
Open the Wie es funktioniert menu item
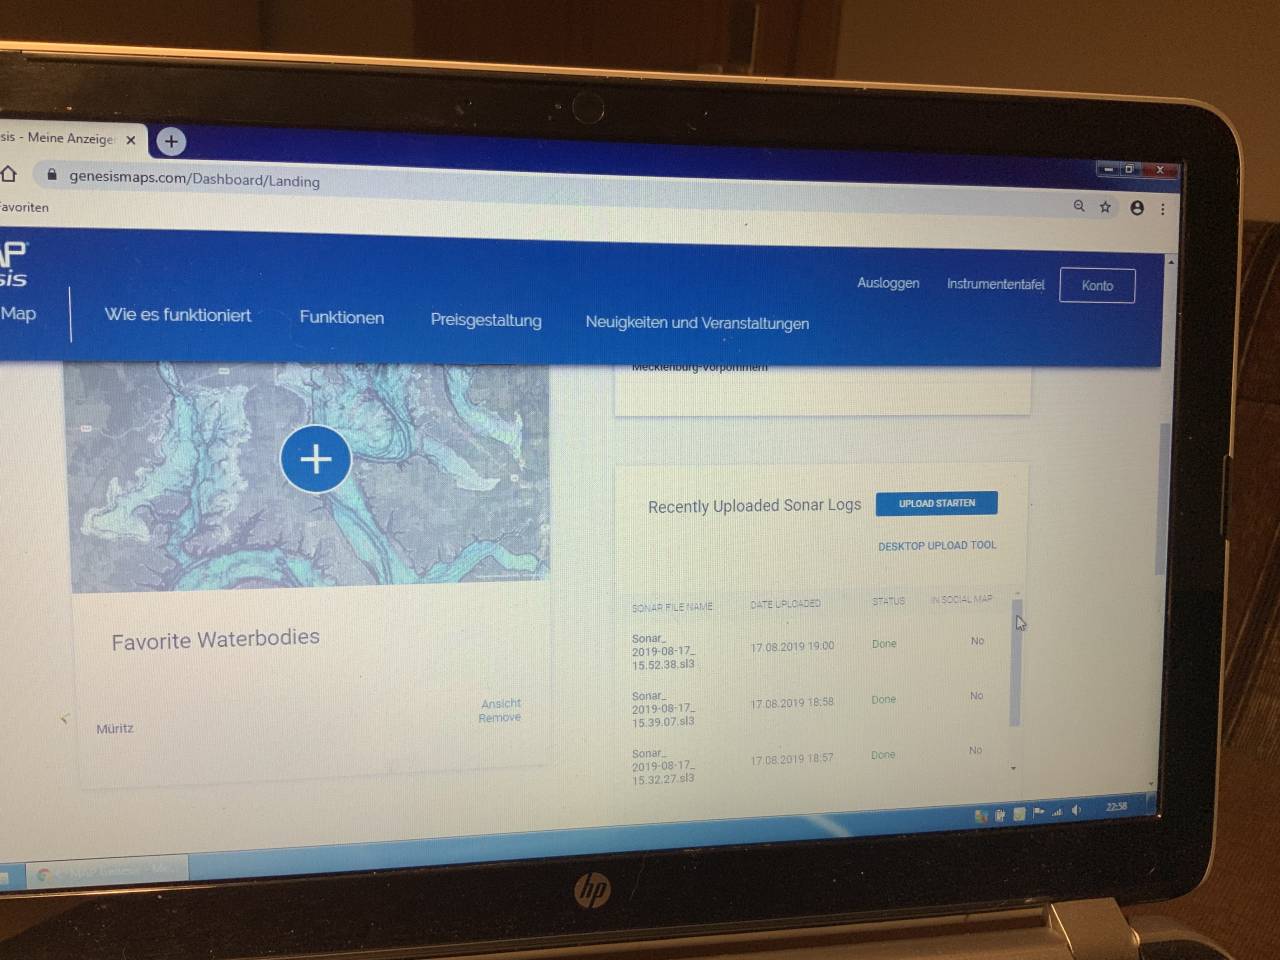[178, 315]
